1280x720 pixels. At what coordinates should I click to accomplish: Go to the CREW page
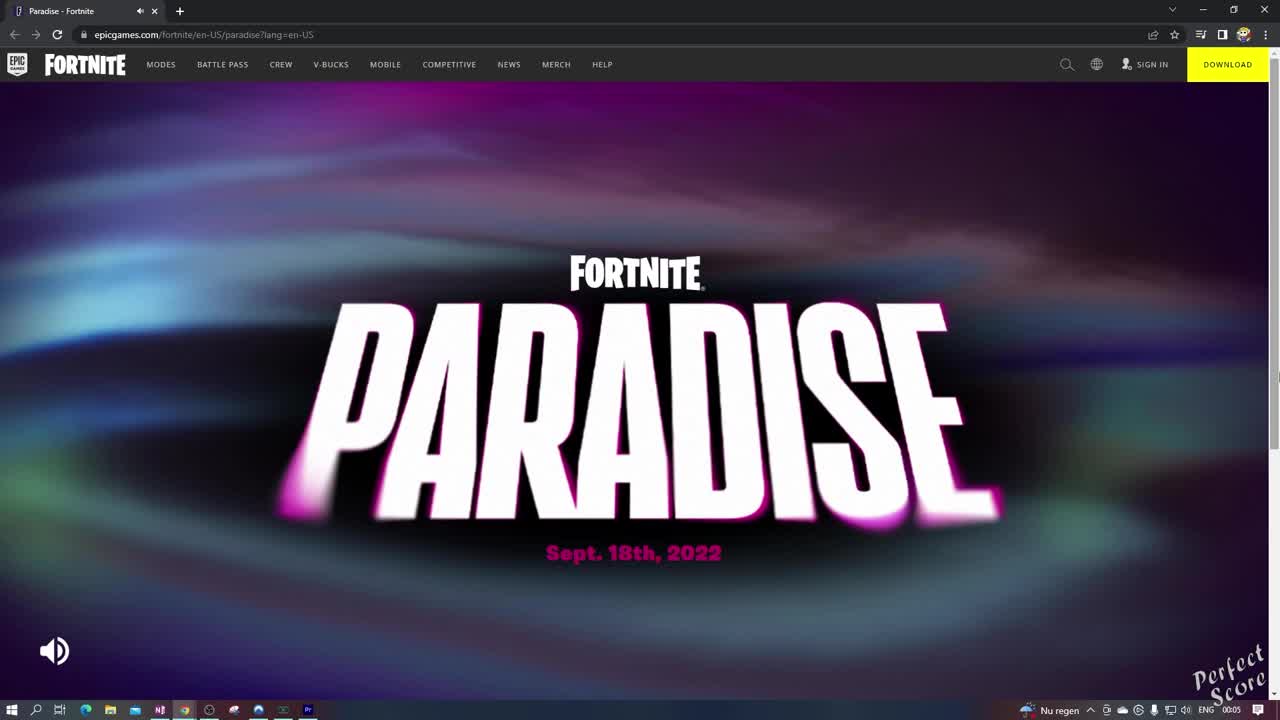(281, 65)
